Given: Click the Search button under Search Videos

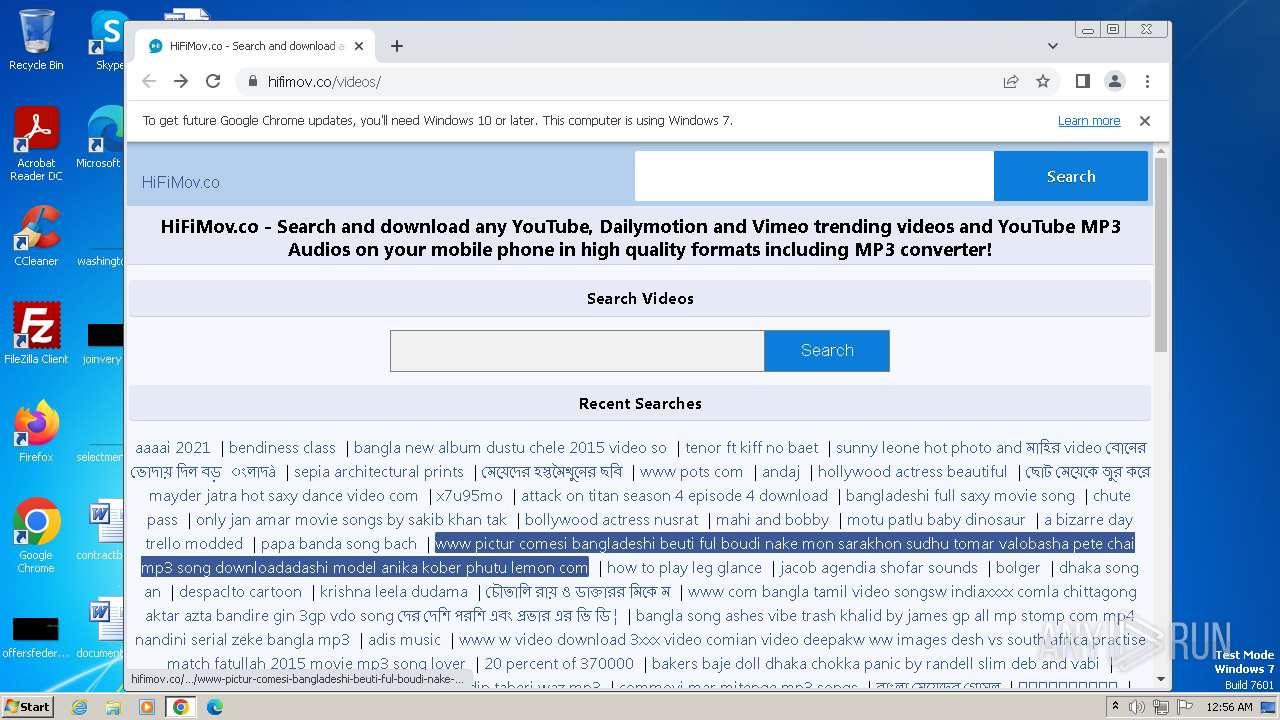Looking at the screenshot, I should (827, 351).
